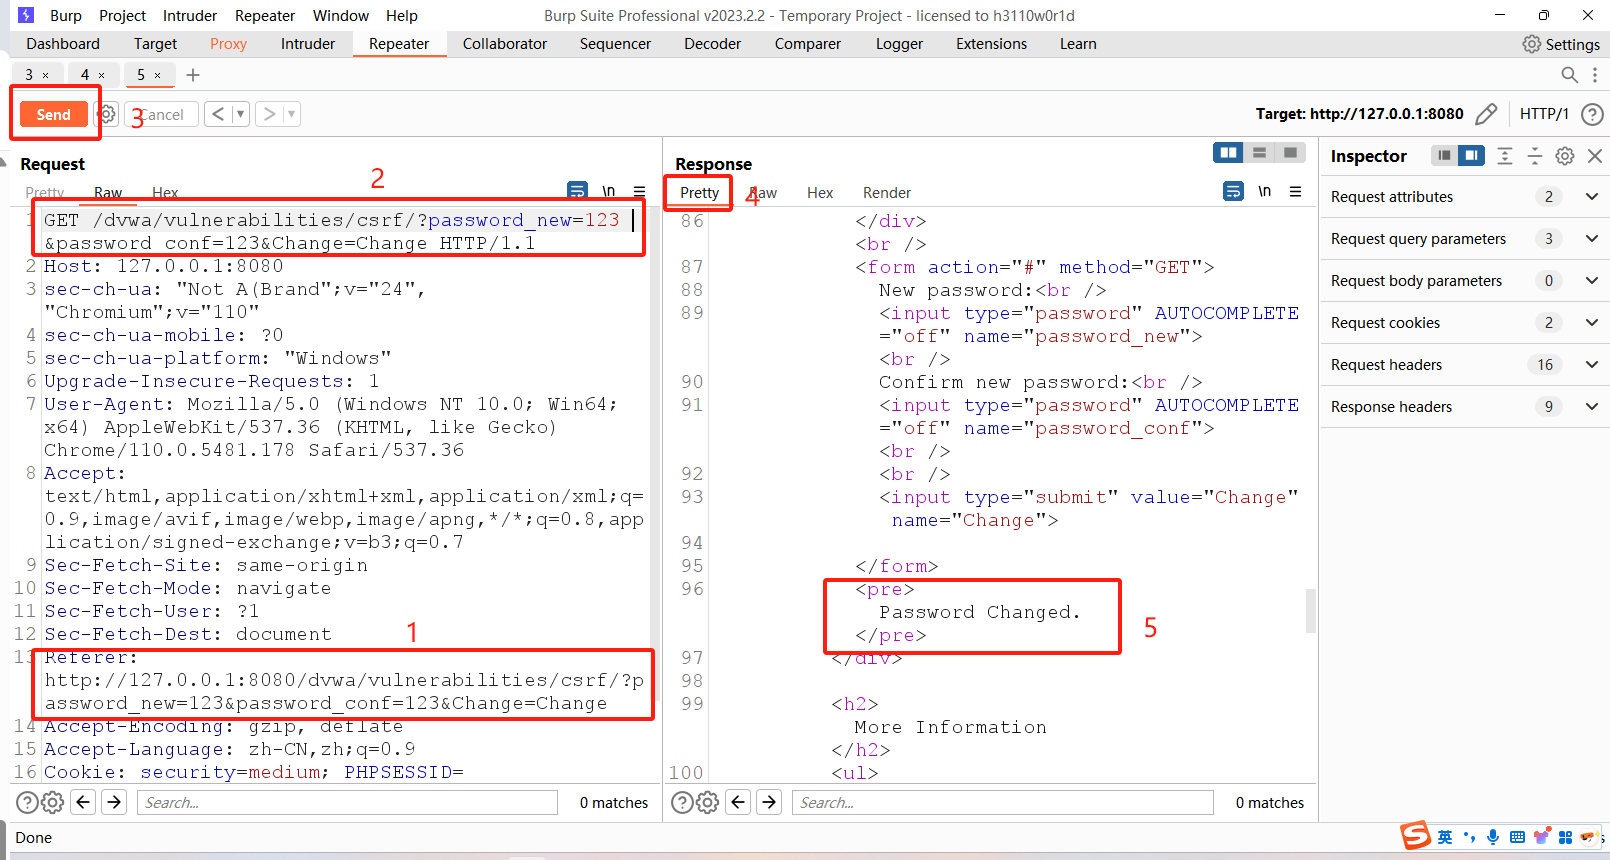The image size is (1610, 860).
Task: Toggle non-printable characters in the response editor
Action: coord(1265,191)
